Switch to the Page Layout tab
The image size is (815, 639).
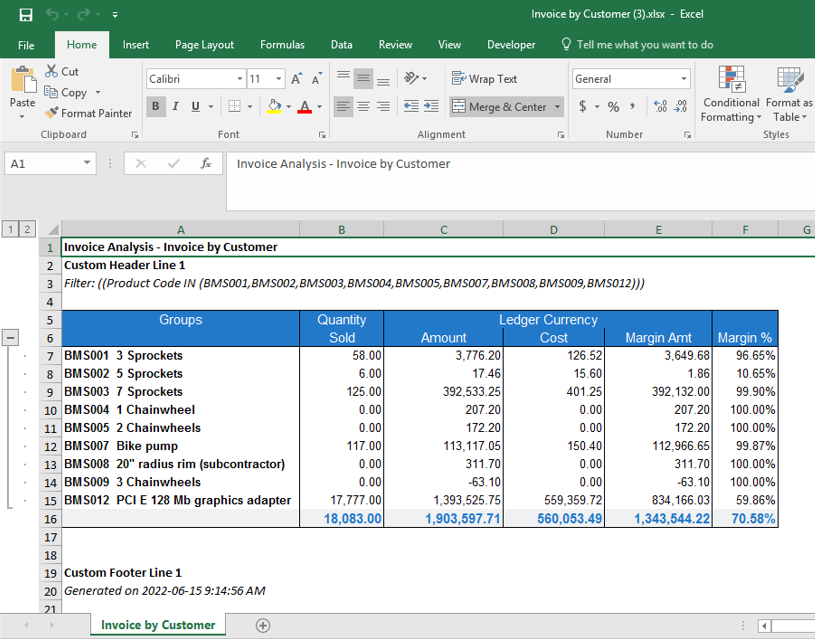coord(204,45)
